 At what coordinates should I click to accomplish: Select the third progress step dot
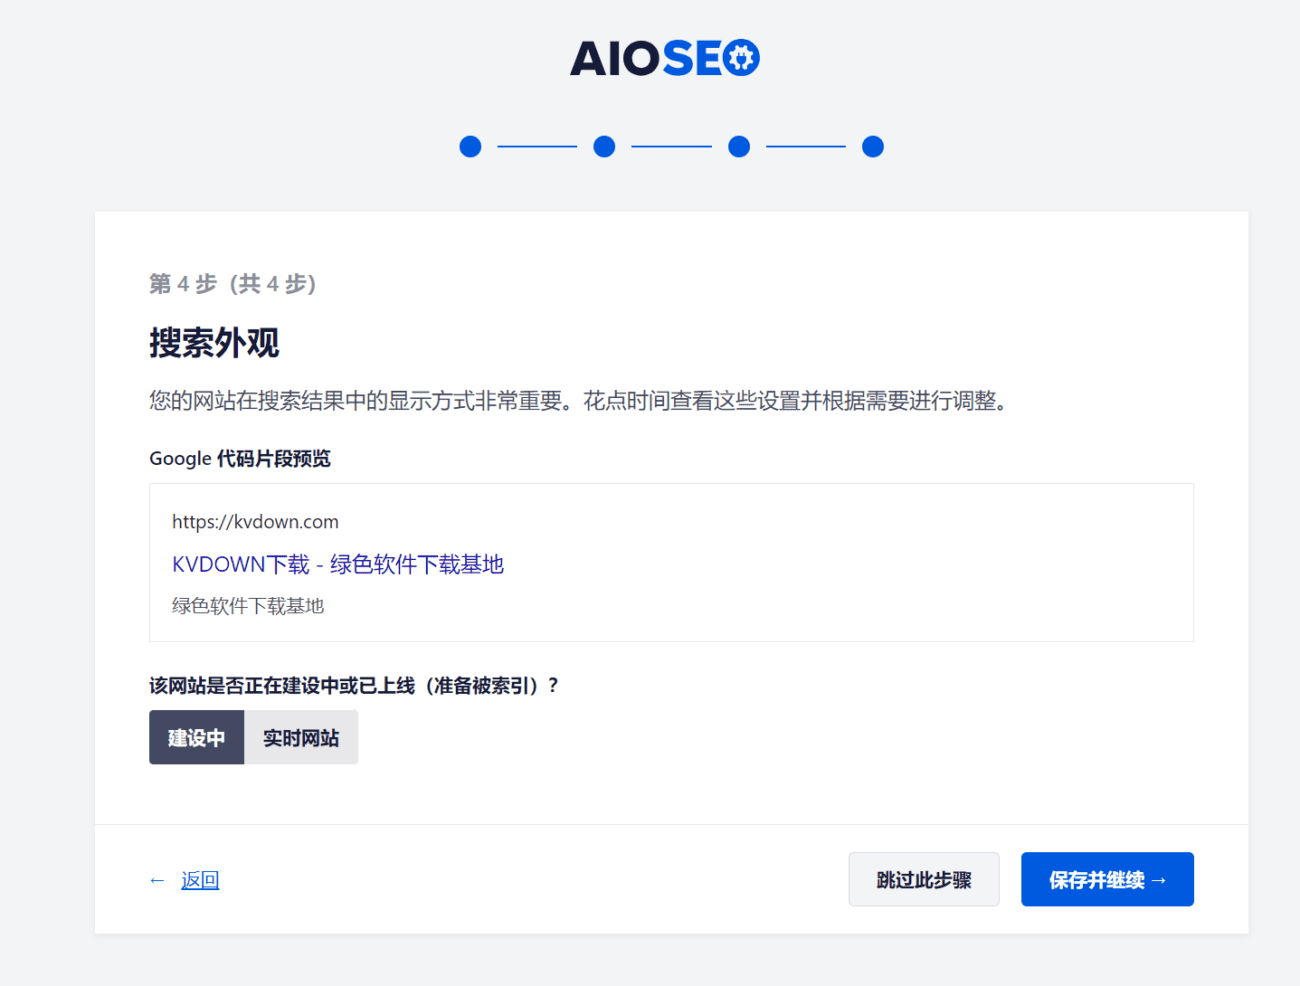pyautogui.click(x=738, y=146)
